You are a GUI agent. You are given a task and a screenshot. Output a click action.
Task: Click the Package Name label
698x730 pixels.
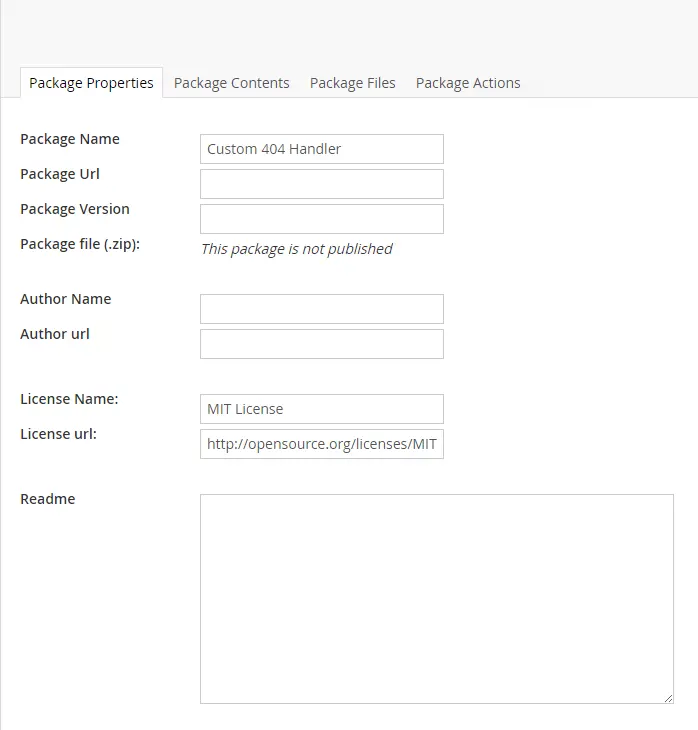(x=69, y=139)
